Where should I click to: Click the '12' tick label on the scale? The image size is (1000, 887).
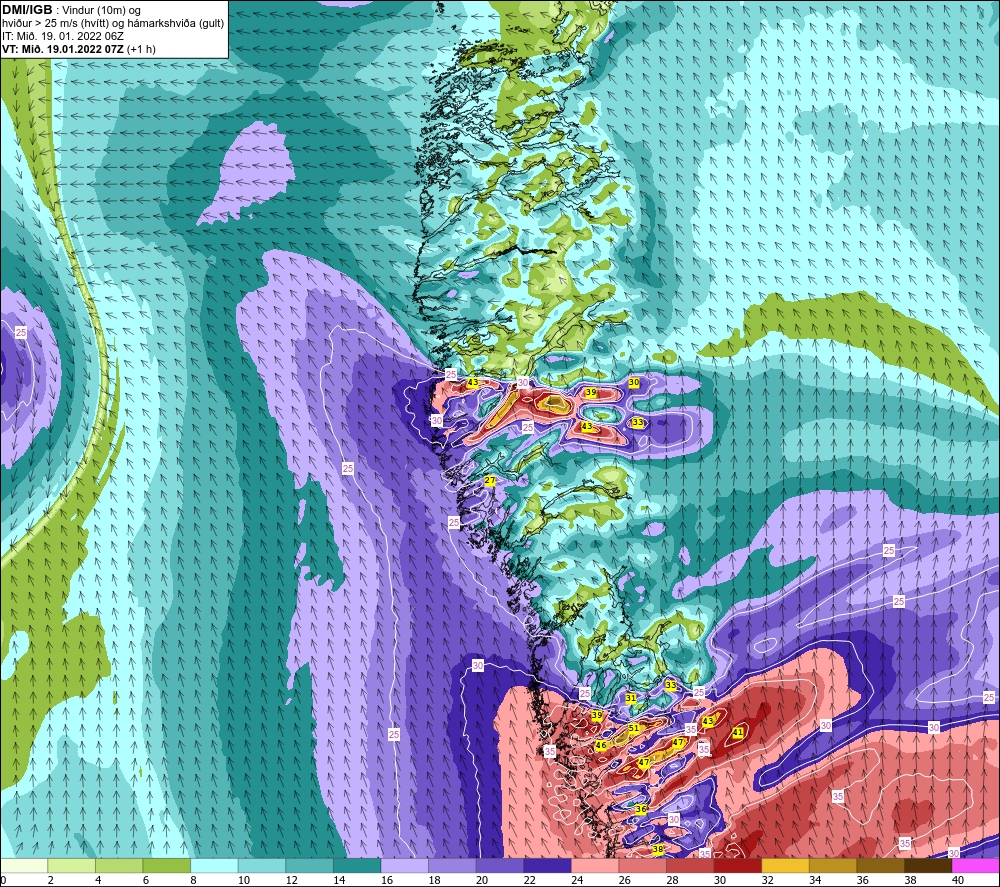pyautogui.click(x=291, y=880)
